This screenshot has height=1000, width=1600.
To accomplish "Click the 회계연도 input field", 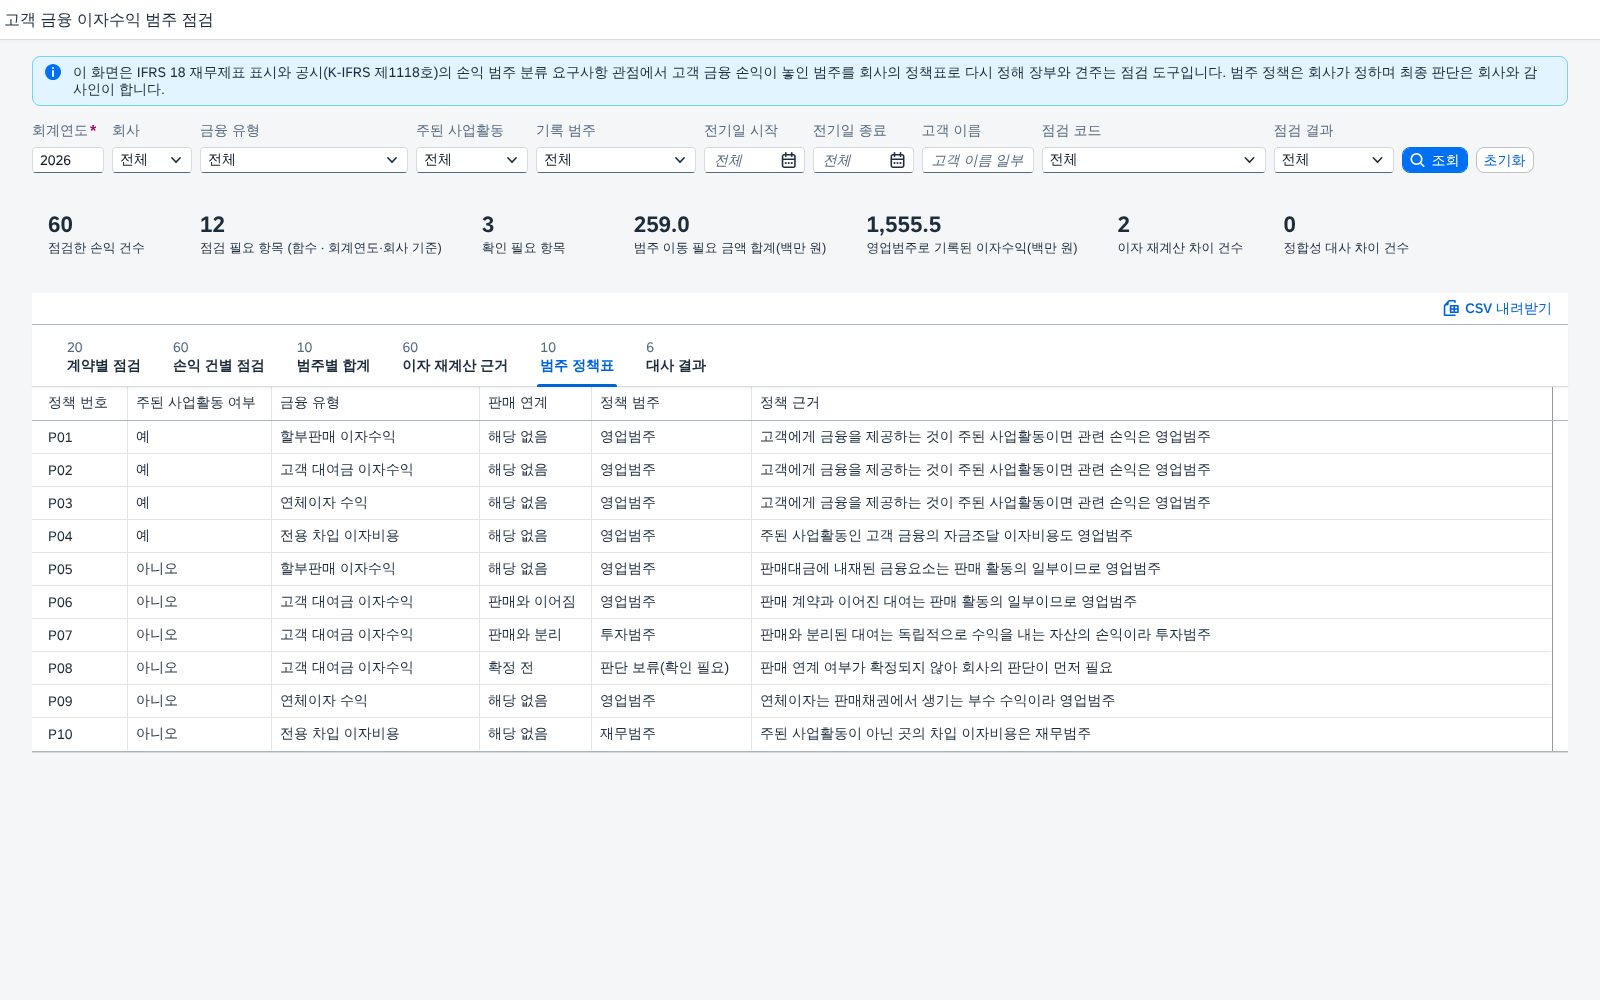I will (67, 160).
